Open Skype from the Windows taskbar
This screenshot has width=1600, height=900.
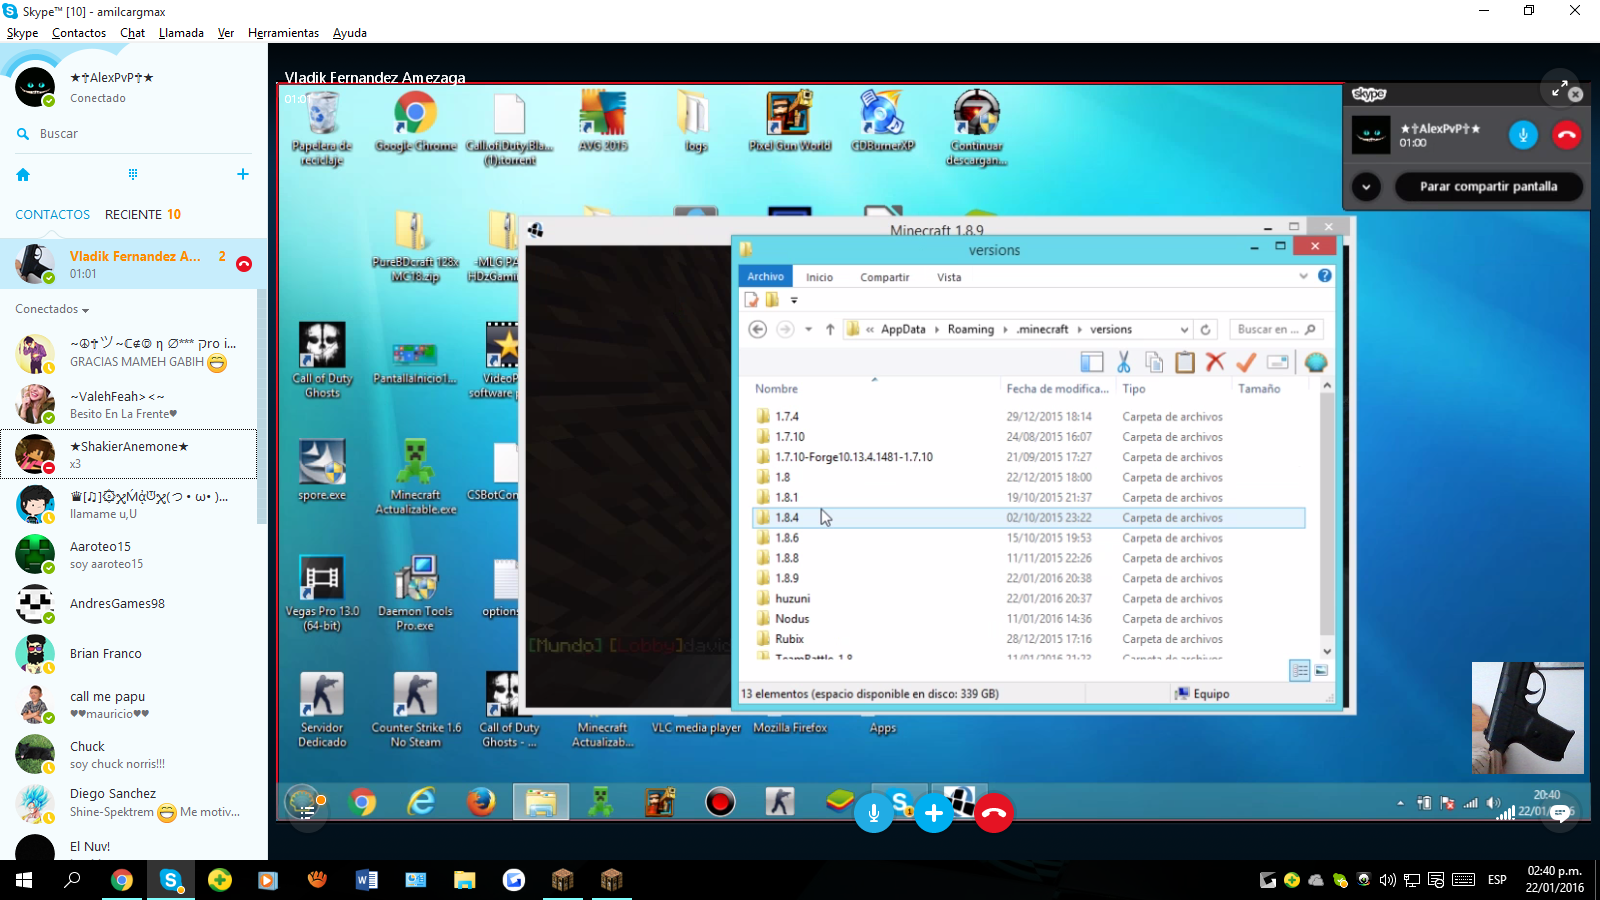pos(171,880)
